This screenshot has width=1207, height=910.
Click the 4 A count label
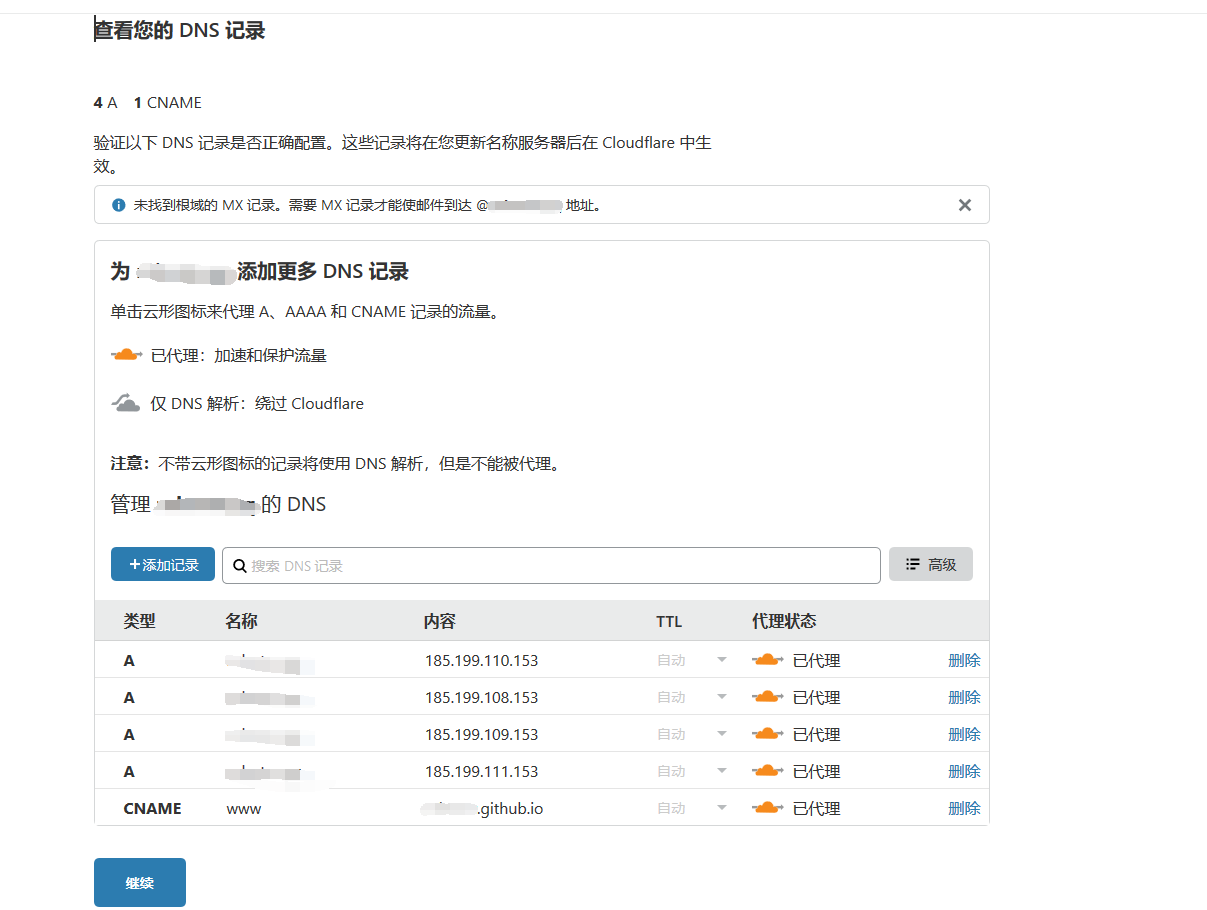click(106, 102)
